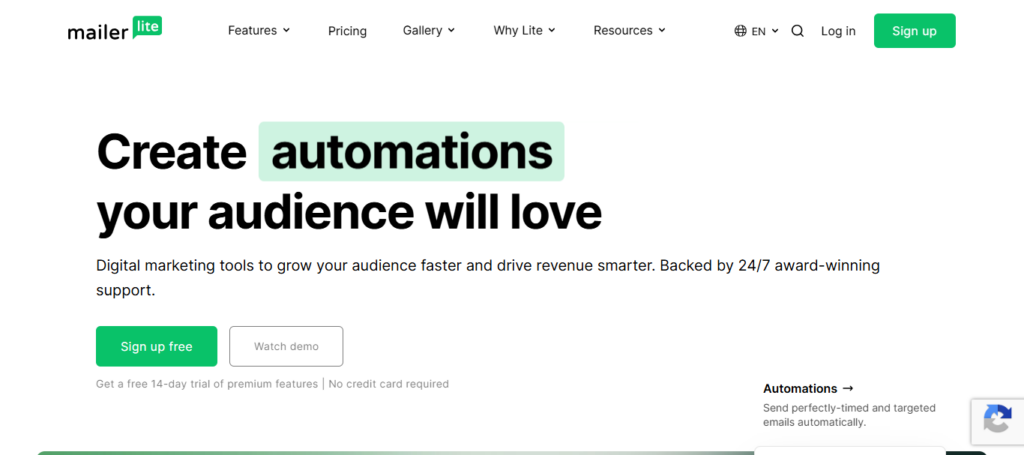This screenshot has width=1024, height=455.
Task: Open the Why Lite dropdown
Action: pos(524,31)
